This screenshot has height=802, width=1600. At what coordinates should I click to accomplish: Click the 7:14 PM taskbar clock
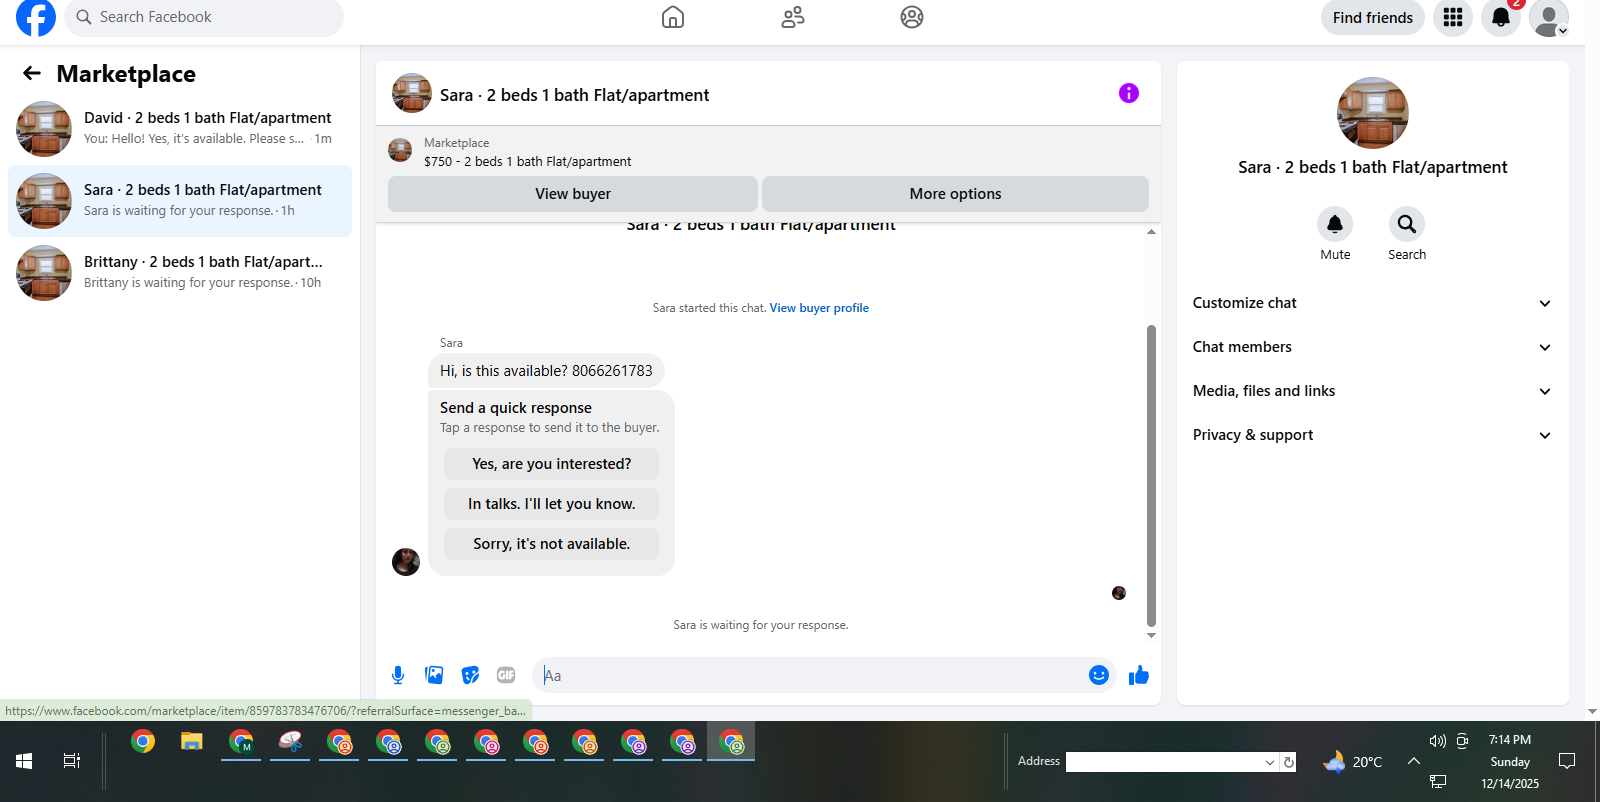[x=1509, y=740]
